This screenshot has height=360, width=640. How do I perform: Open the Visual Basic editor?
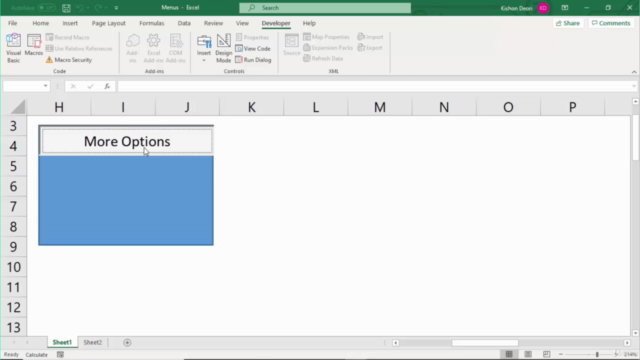pyautogui.click(x=13, y=48)
